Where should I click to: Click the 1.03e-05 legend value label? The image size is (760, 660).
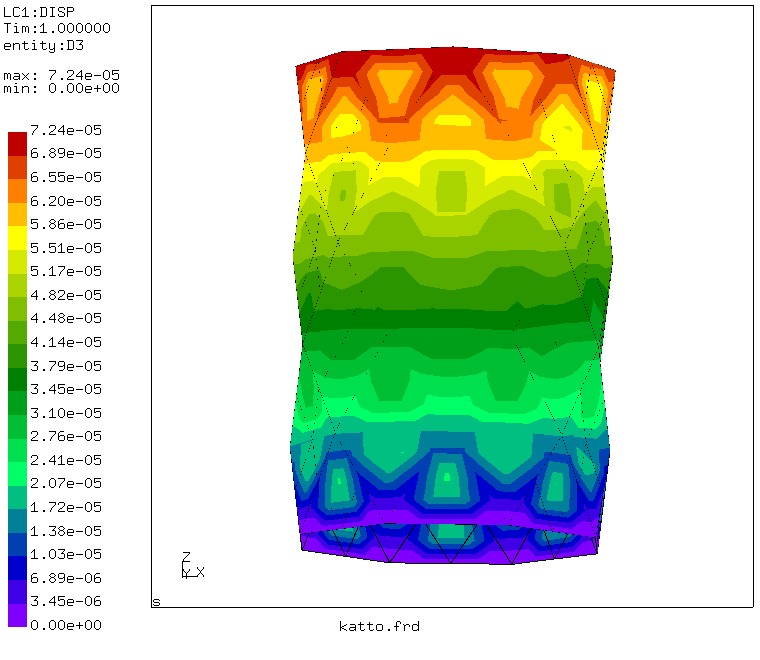[66, 554]
